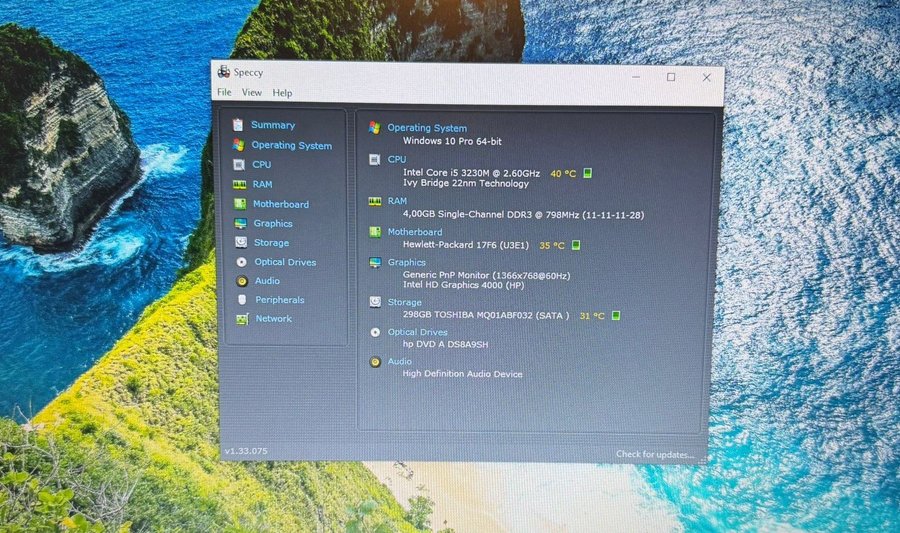
Task: Click Ivy Bridge 22nm Technology text
Action: 465,184
